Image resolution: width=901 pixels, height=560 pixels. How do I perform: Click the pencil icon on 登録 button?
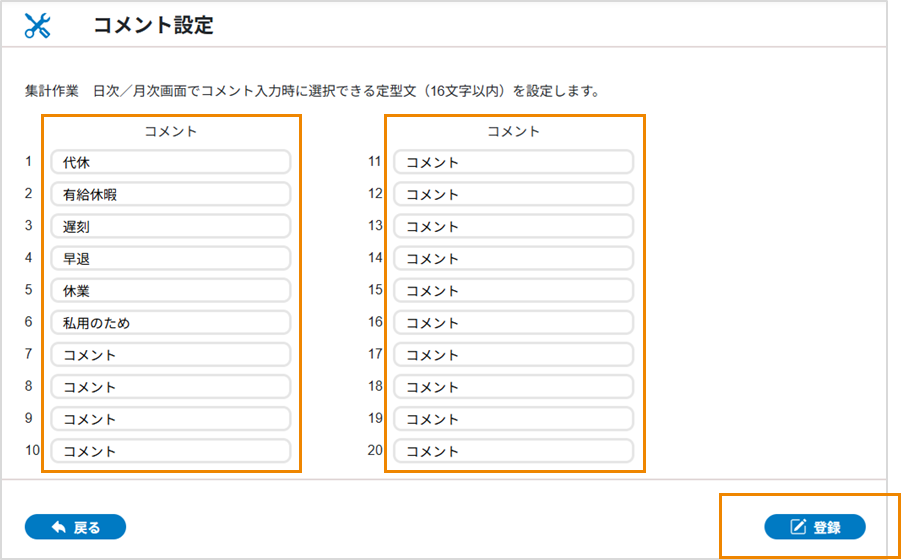click(798, 527)
